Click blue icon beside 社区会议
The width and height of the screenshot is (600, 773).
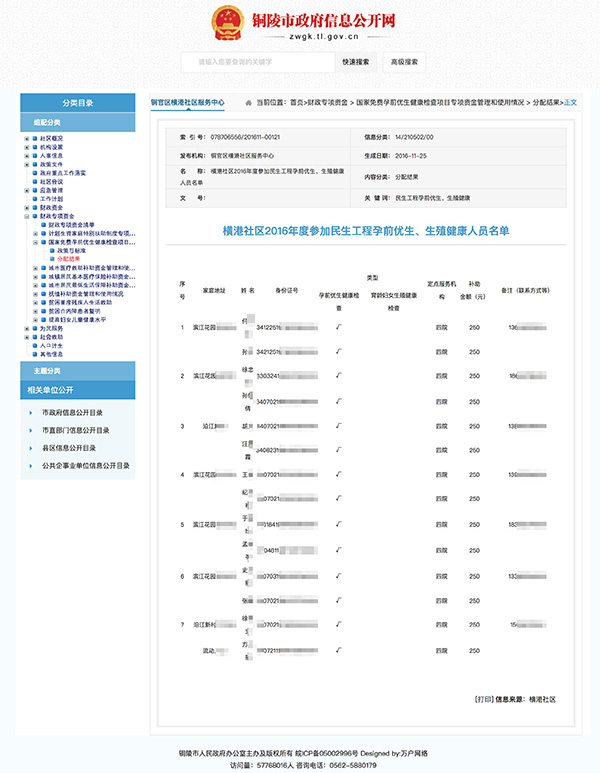tap(35, 181)
